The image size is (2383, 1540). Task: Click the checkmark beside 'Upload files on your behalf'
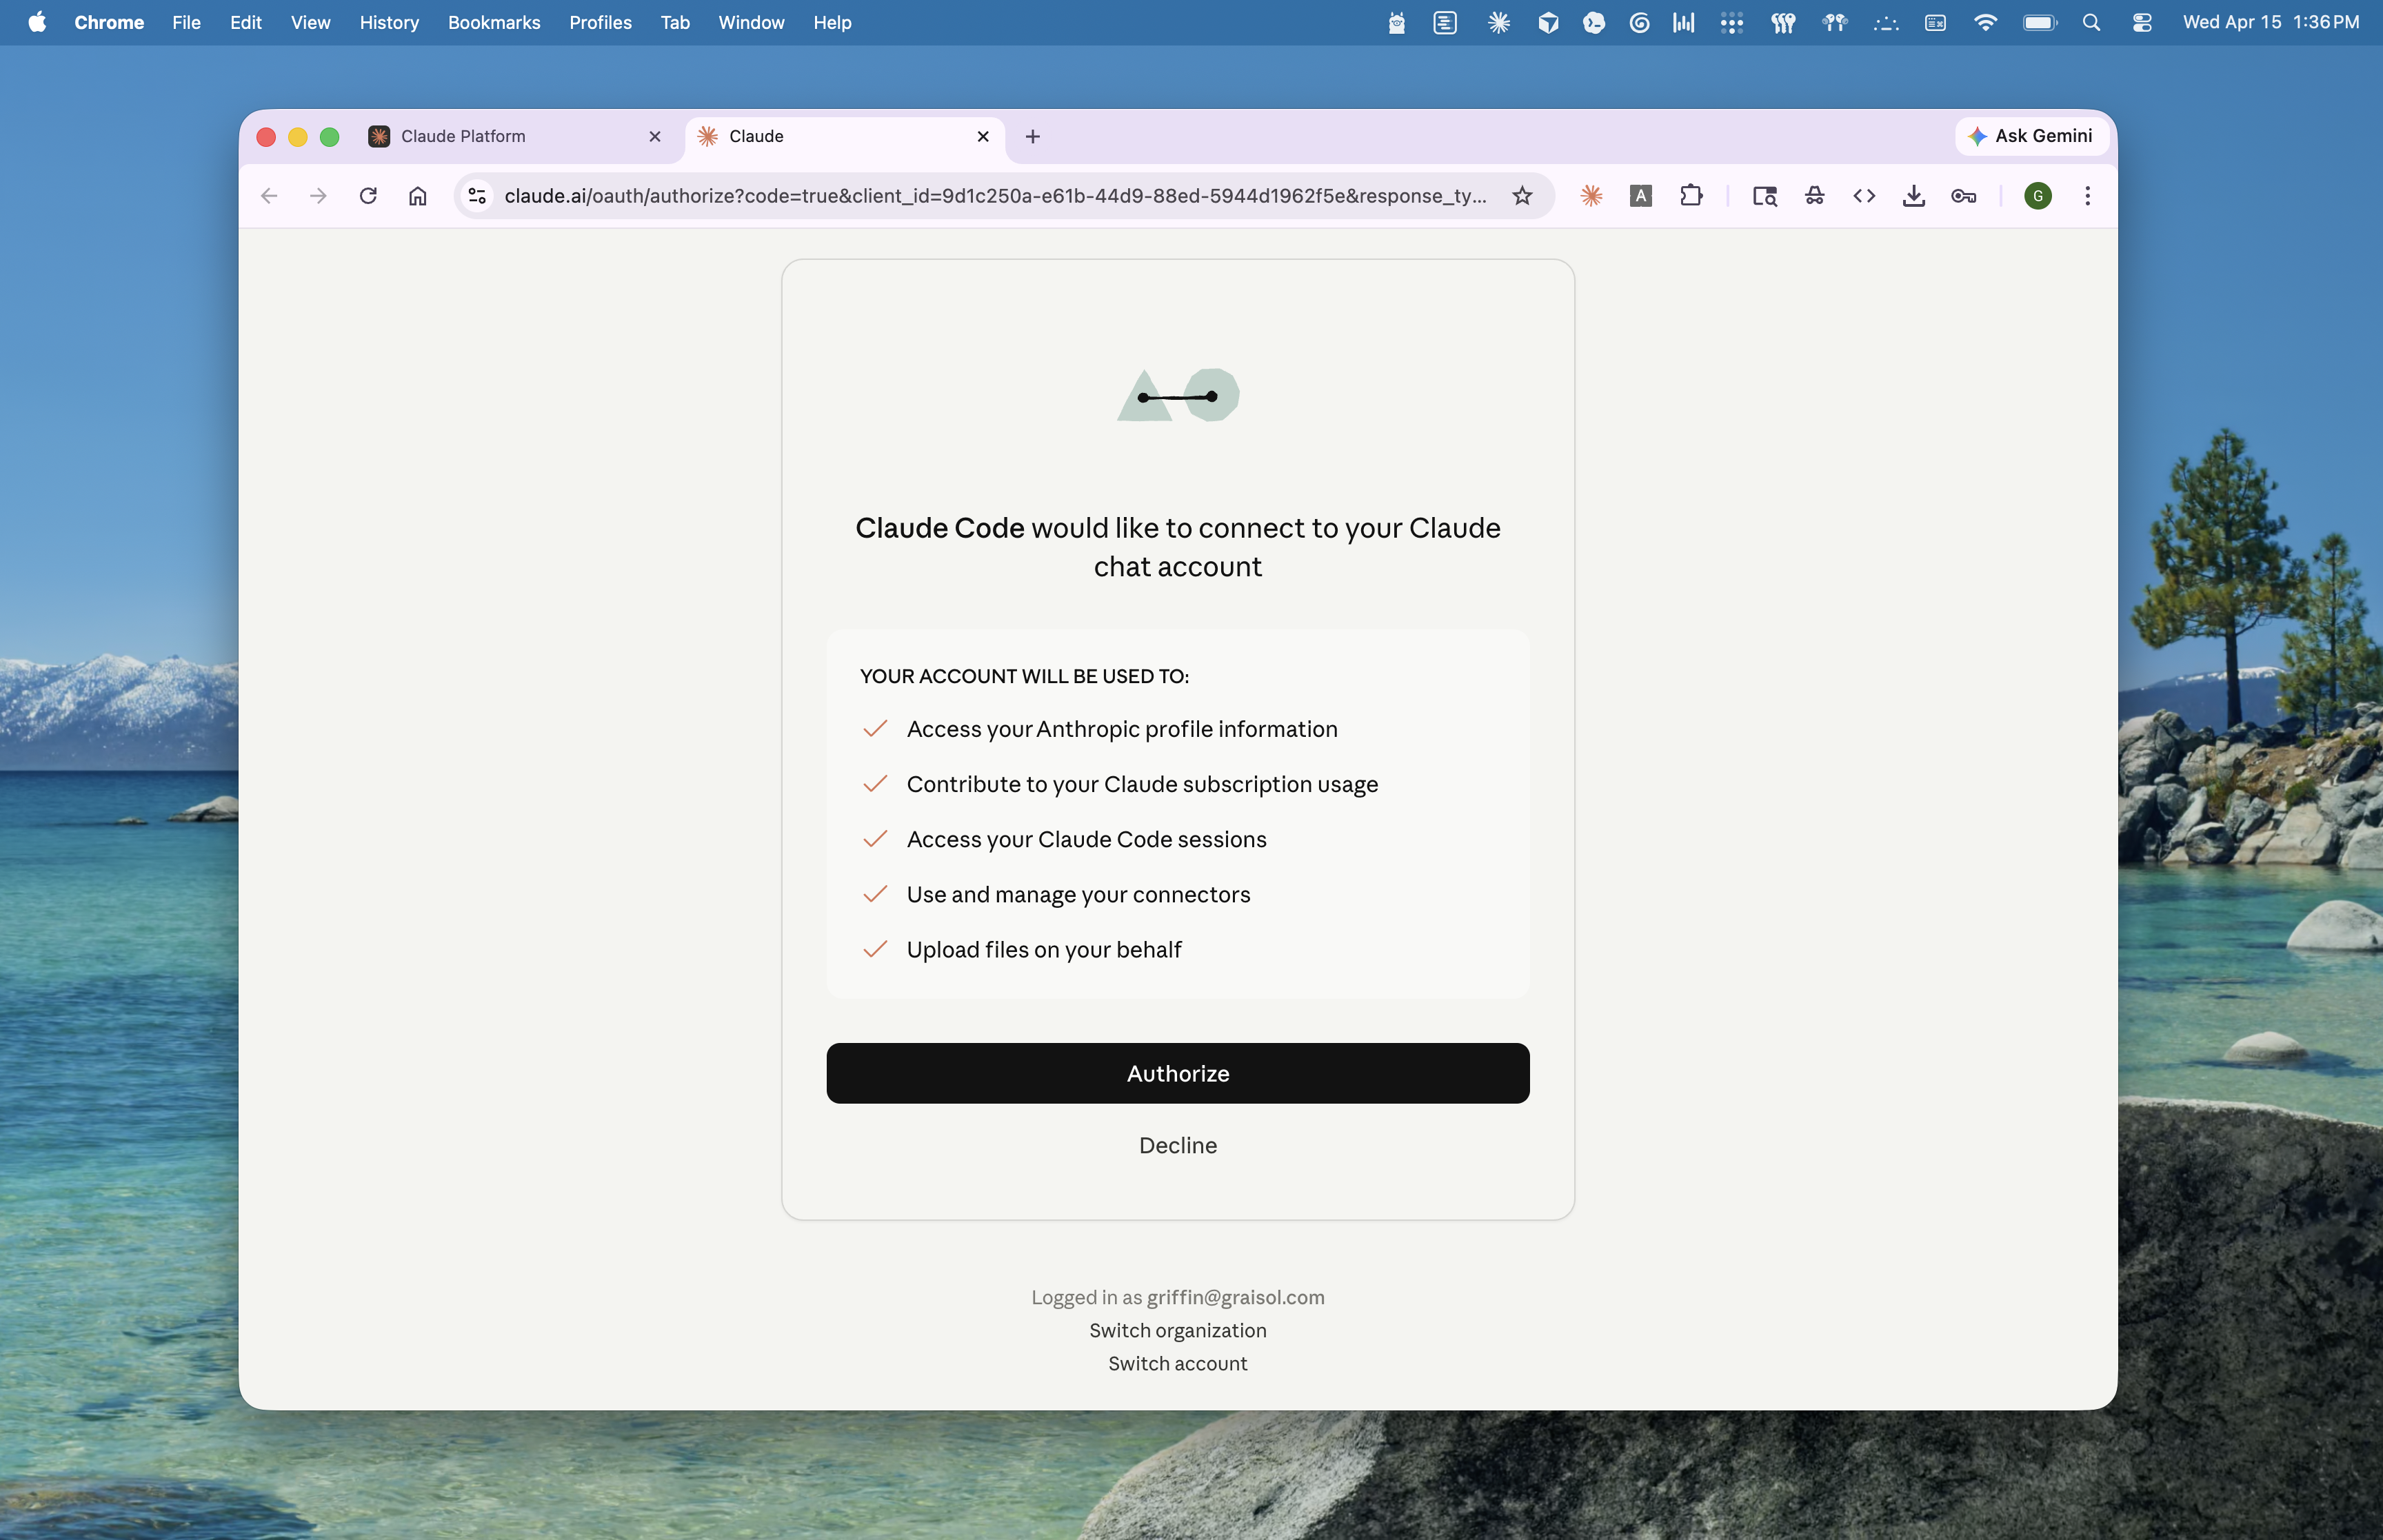[875, 949]
